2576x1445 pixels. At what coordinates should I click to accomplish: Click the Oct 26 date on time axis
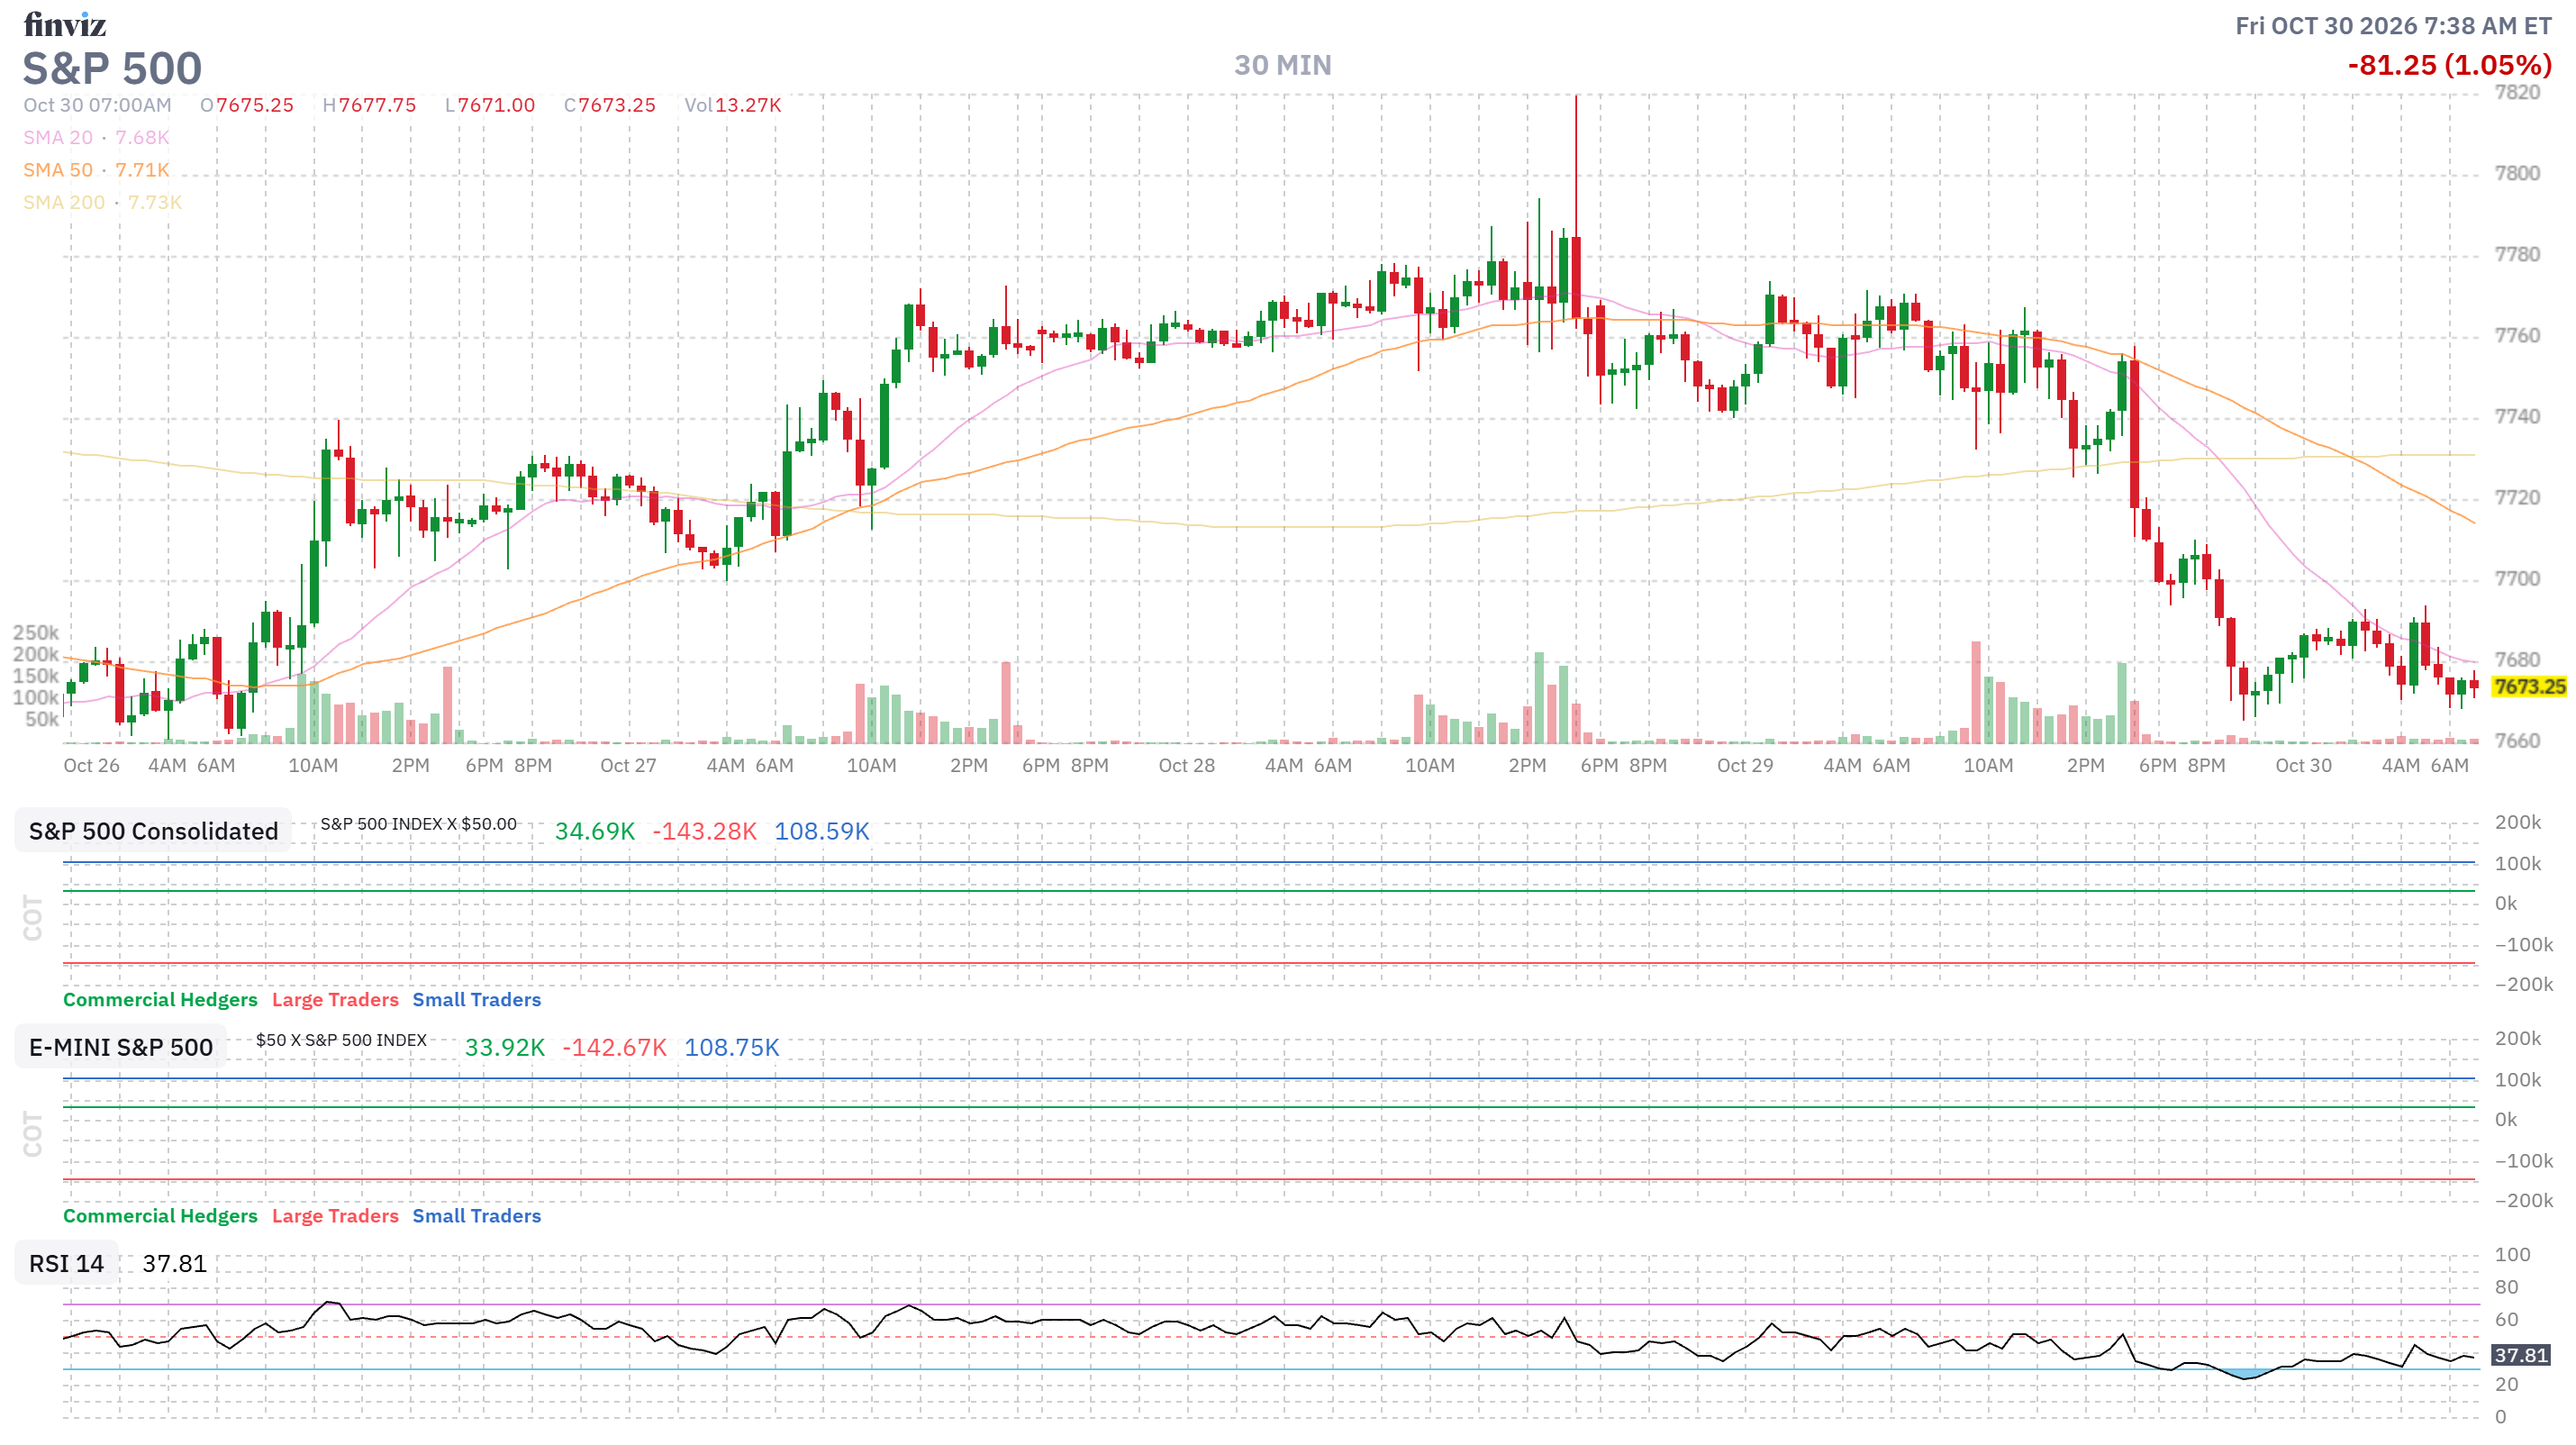(91, 765)
